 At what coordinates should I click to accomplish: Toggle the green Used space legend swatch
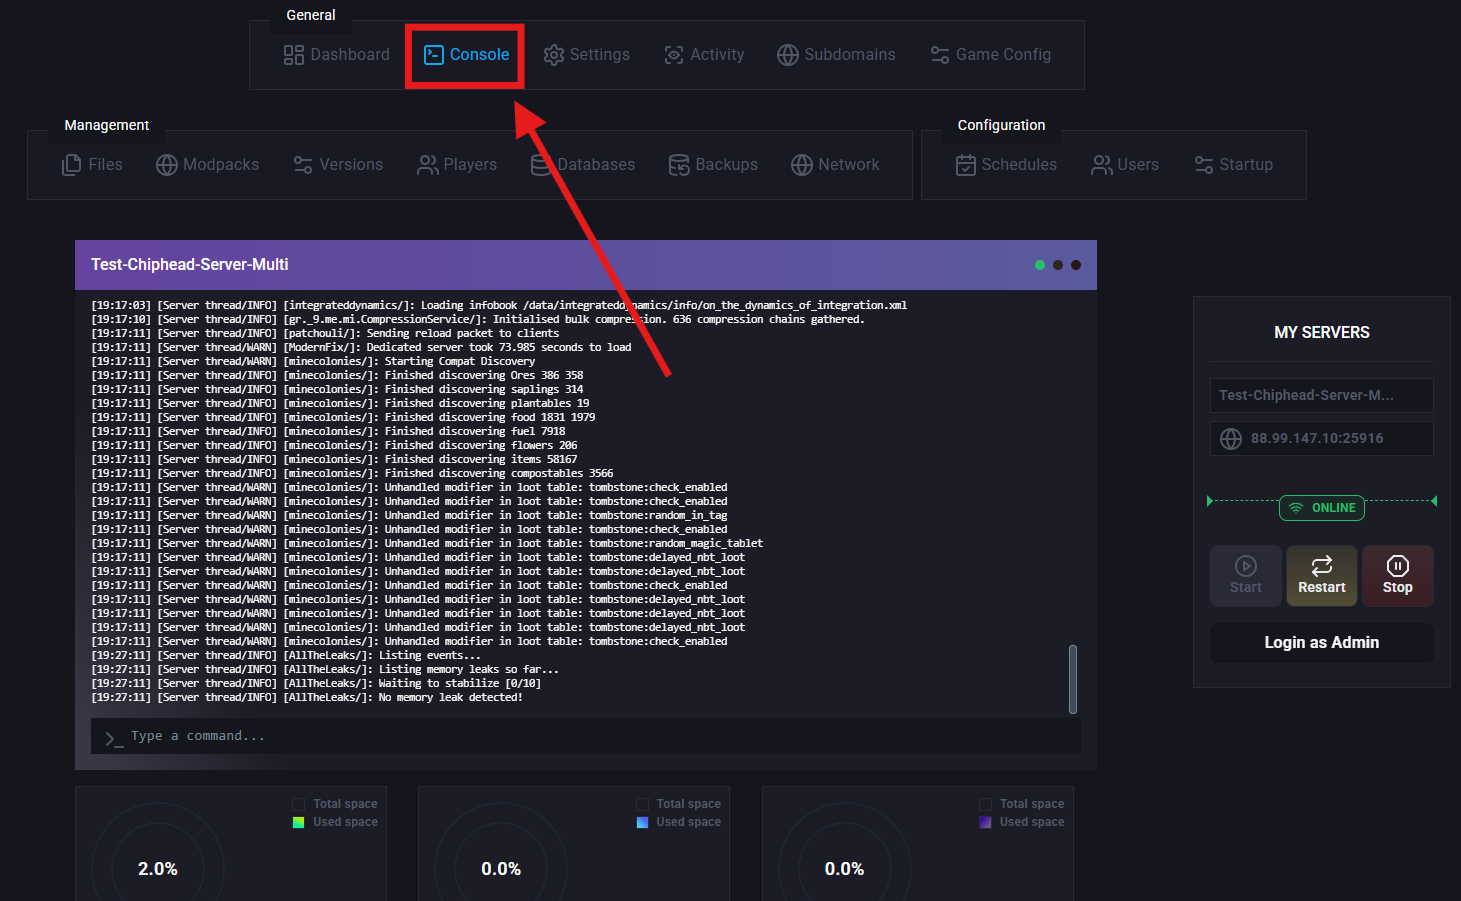point(298,822)
